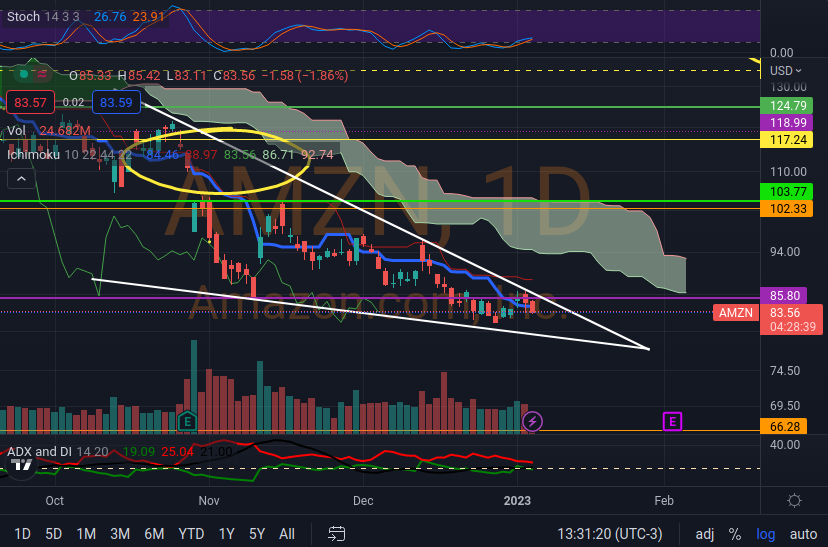Click the 118.99 purple price label
This screenshot has height=547, width=828.
click(x=786, y=122)
